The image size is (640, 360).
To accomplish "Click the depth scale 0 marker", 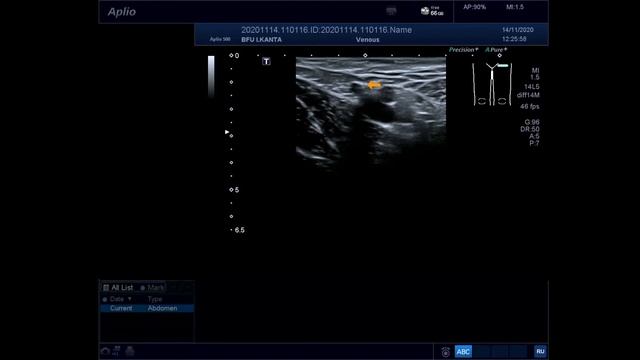I will click(x=234, y=56).
